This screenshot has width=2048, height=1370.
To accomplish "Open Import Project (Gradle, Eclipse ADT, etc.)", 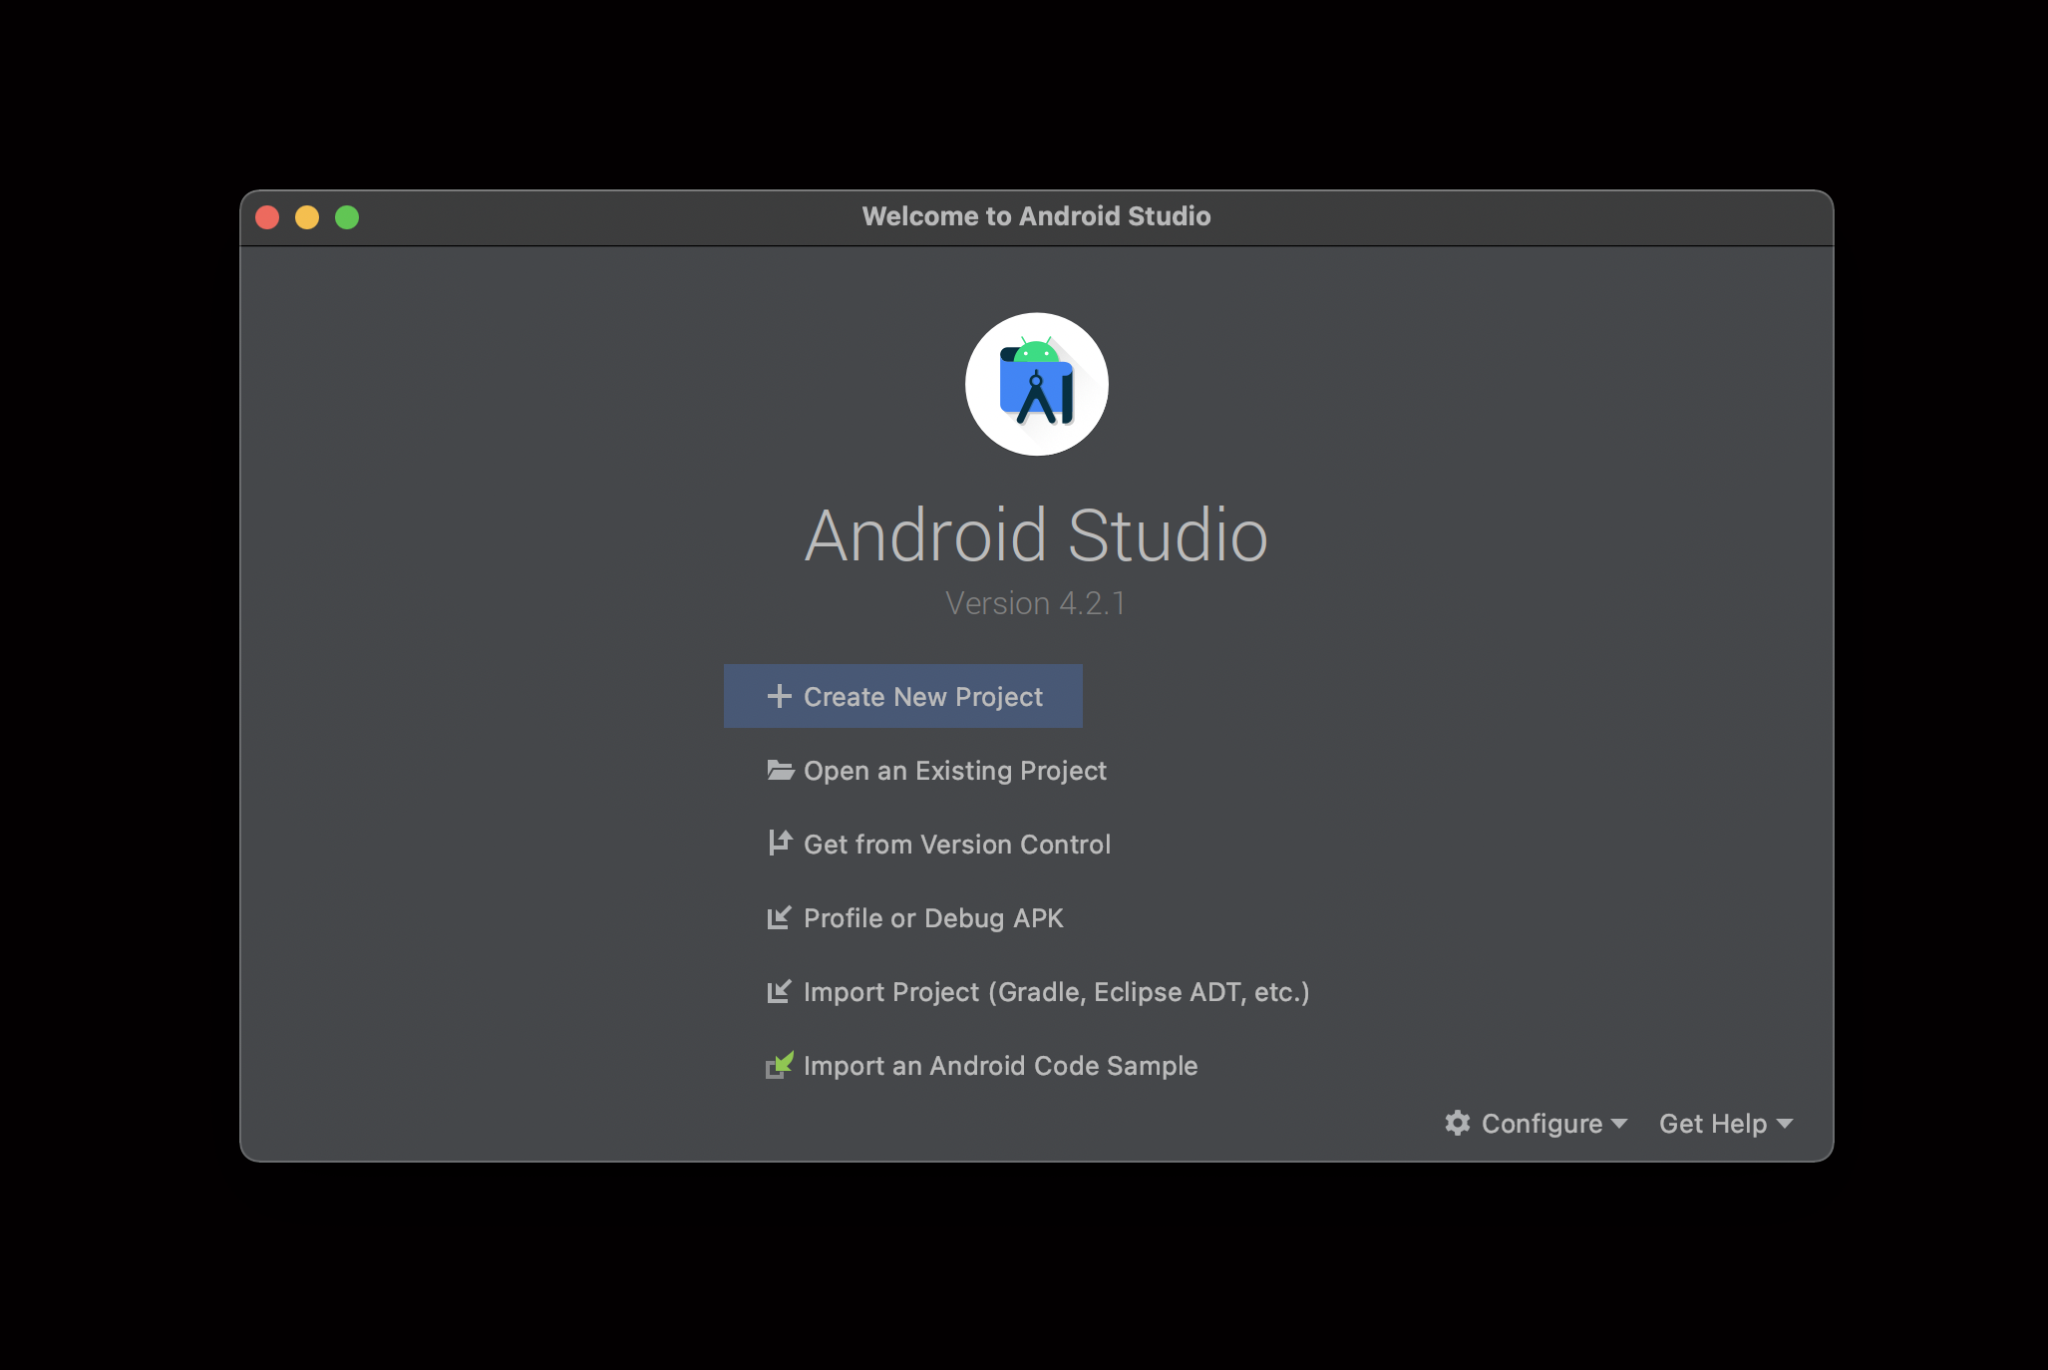I will click(x=1055, y=991).
